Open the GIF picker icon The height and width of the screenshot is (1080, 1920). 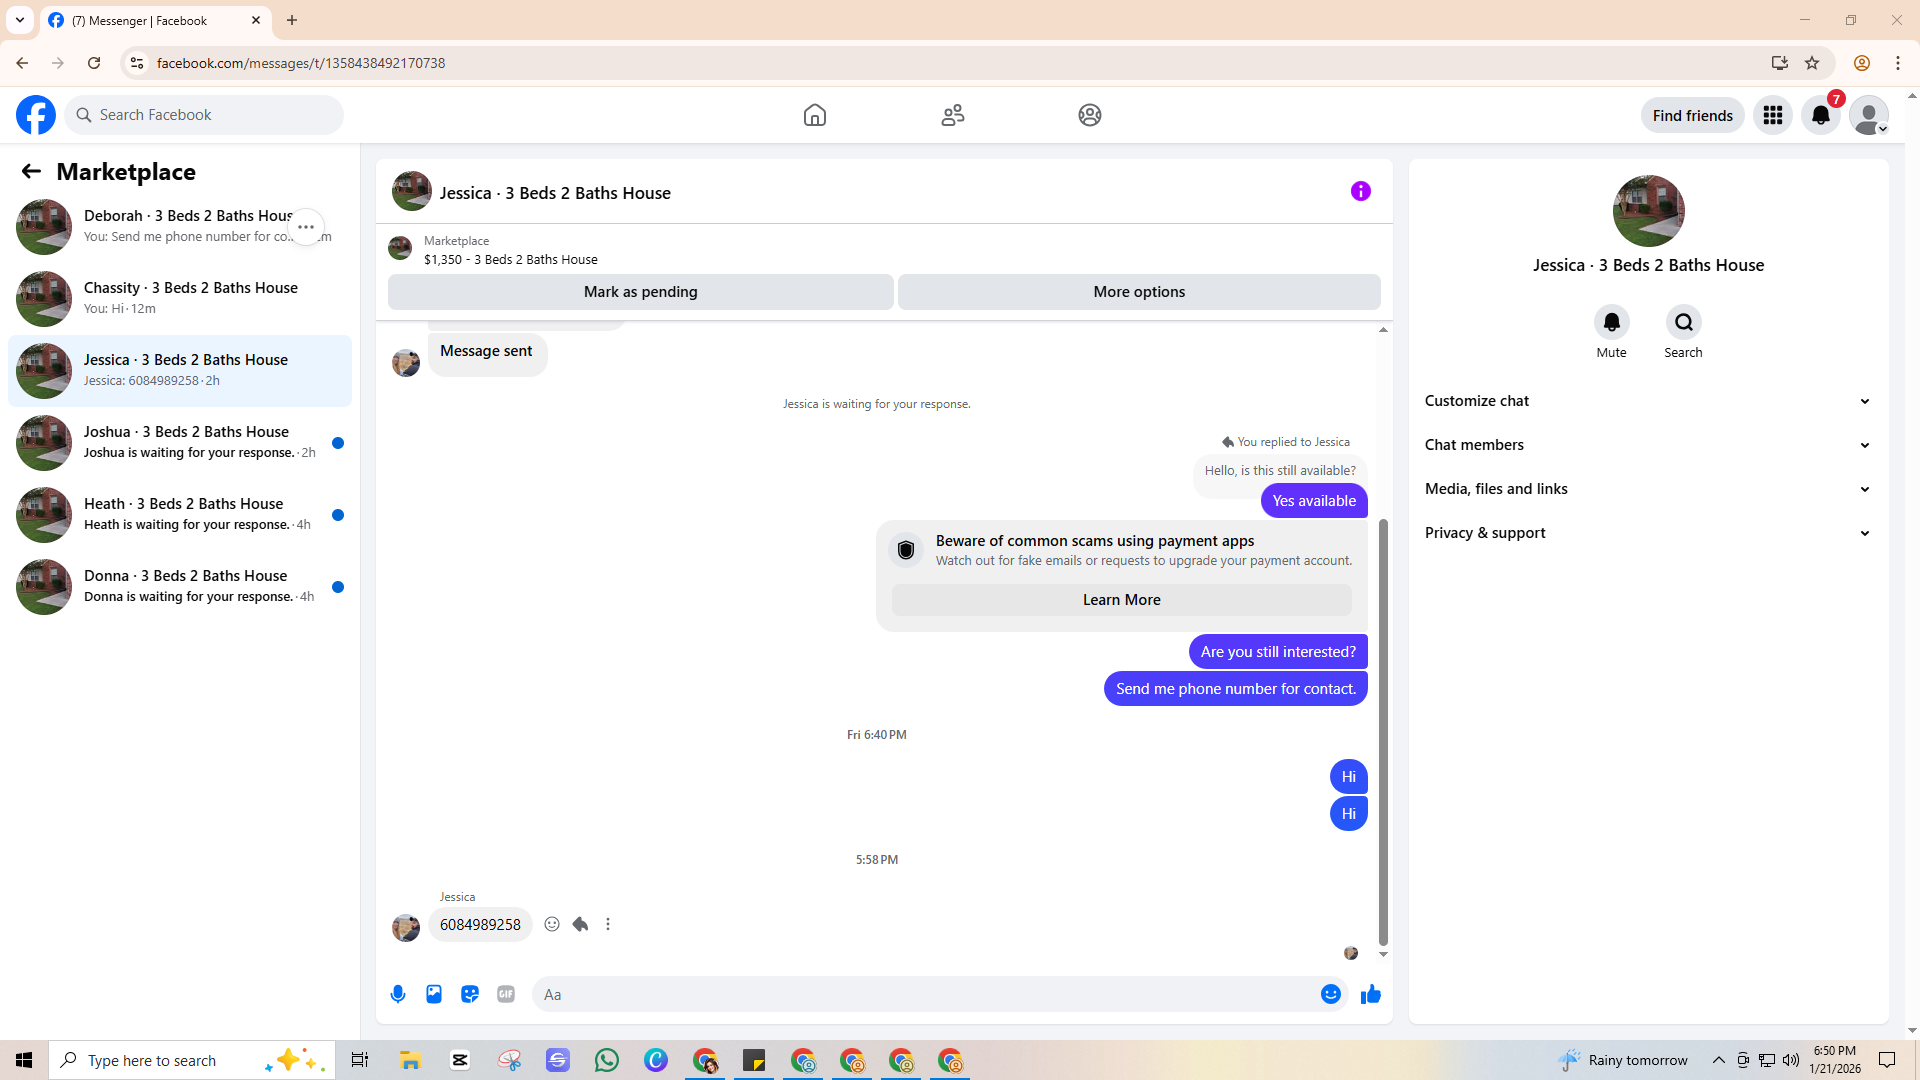click(506, 994)
